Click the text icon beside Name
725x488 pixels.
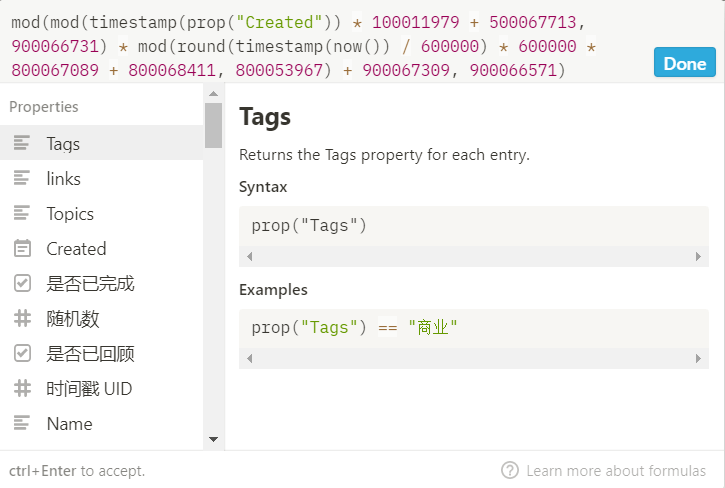(x=22, y=424)
